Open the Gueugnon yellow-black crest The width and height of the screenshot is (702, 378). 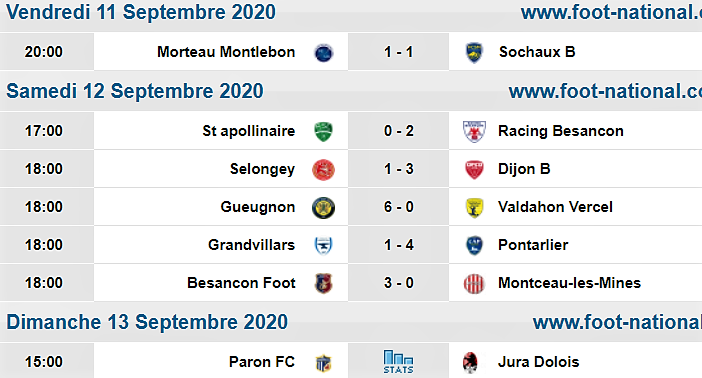pos(323,208)
